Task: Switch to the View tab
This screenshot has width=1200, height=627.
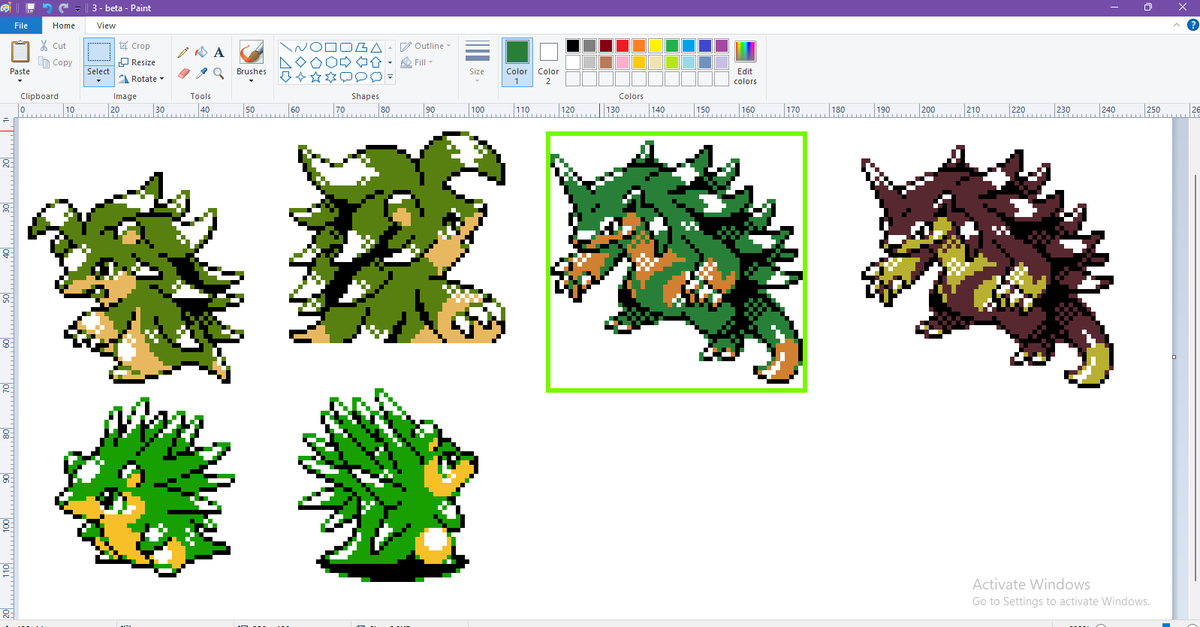Action: 106,25
